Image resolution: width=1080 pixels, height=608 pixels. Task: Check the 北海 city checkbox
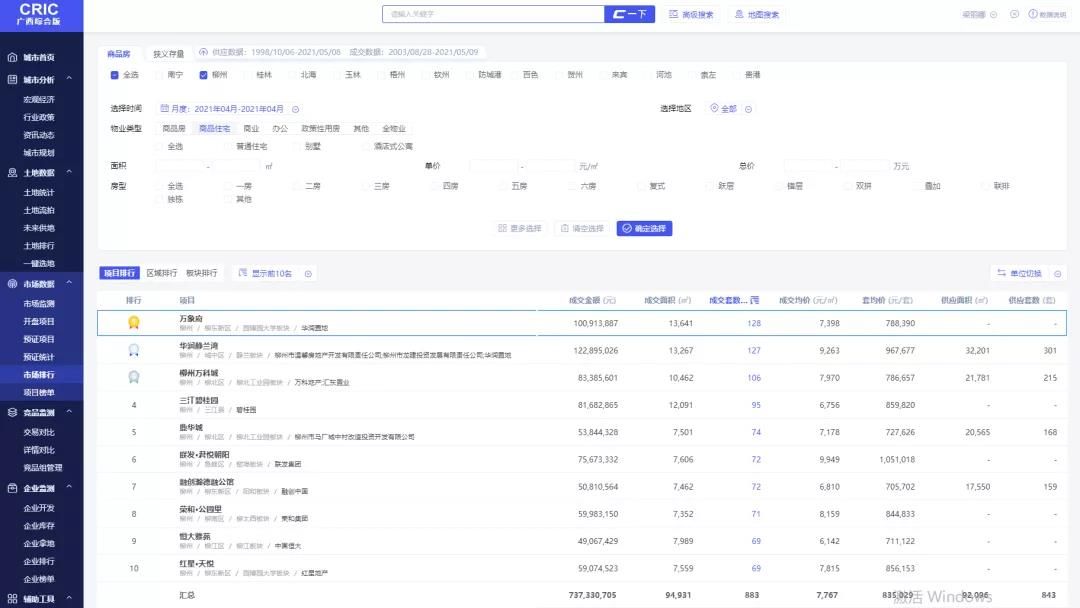[292, 74]
